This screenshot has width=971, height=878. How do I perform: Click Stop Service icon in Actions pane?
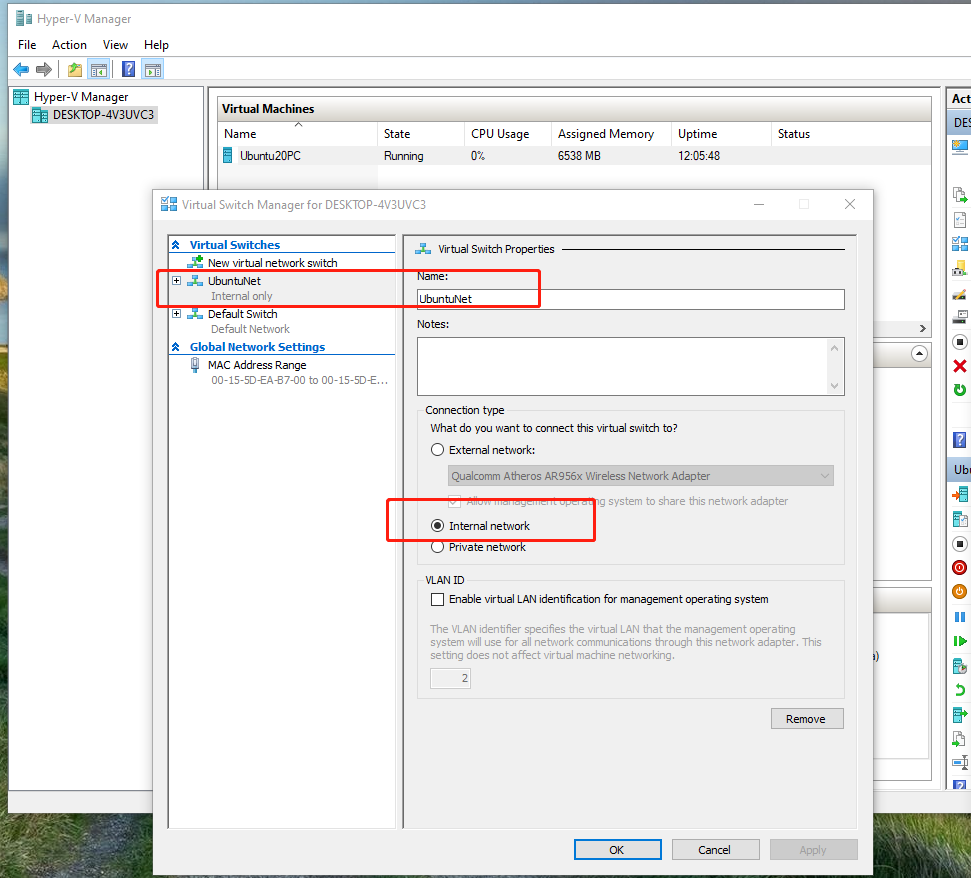coord(959,342)
